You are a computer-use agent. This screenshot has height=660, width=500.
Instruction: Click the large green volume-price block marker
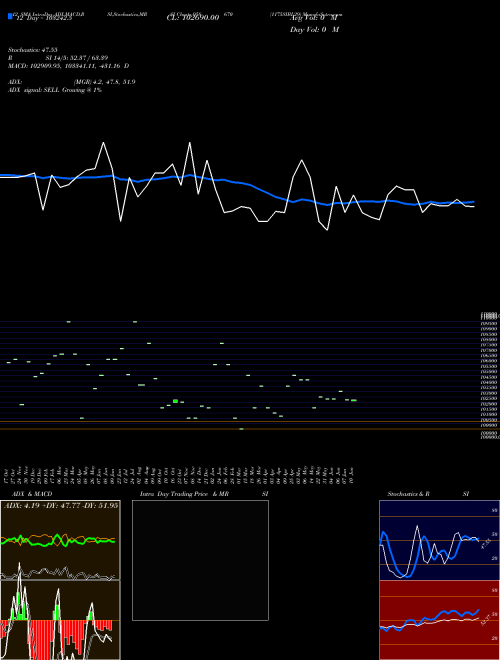point(176,401)
